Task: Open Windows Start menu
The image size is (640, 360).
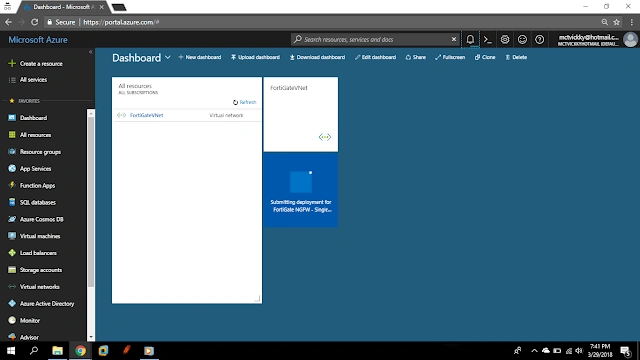Action: (11, 351)
